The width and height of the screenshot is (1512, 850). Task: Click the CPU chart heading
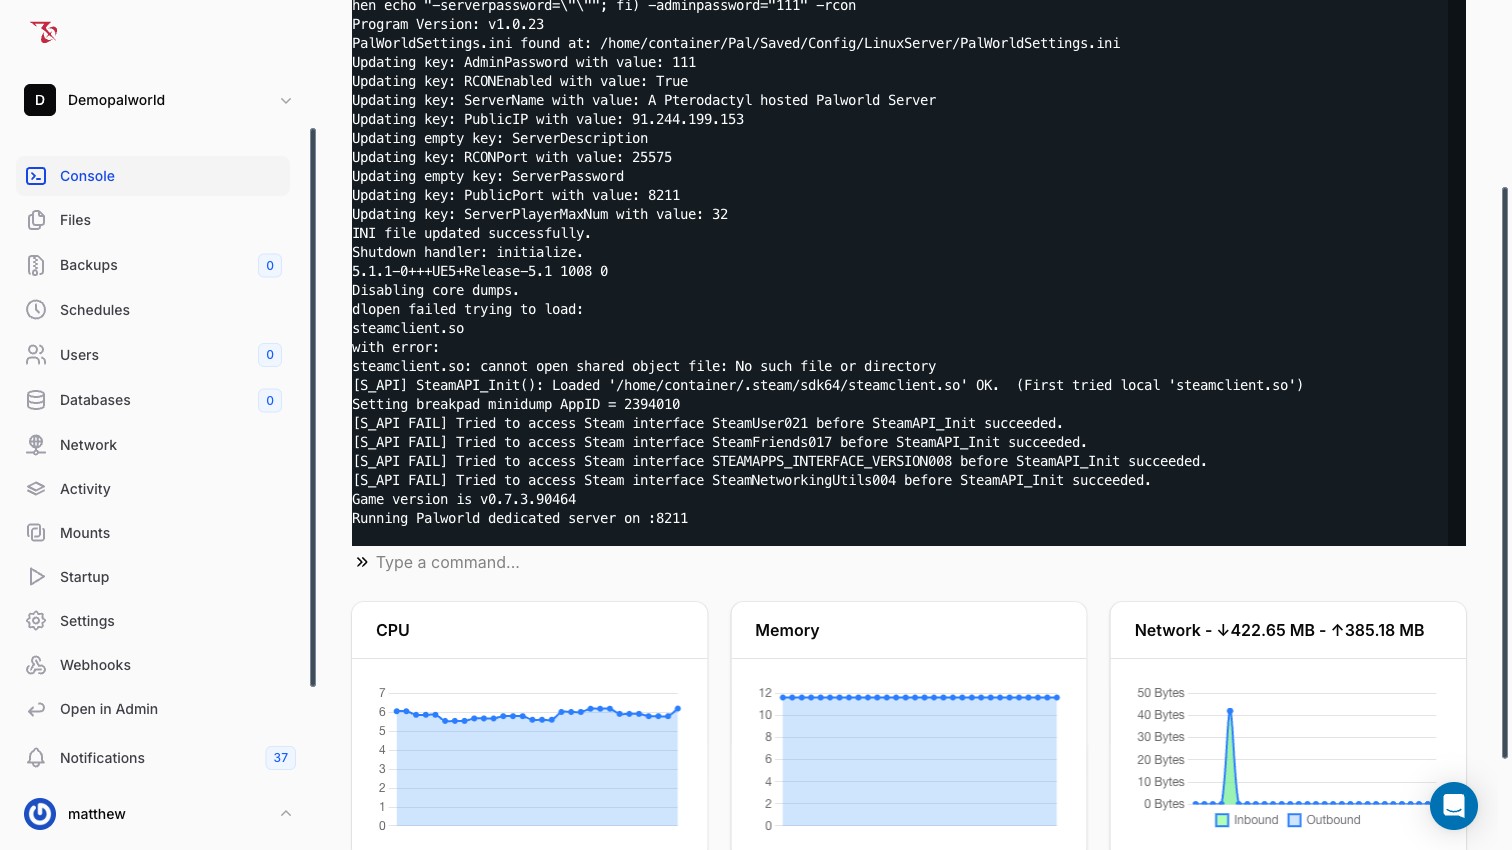coord(393,630)
